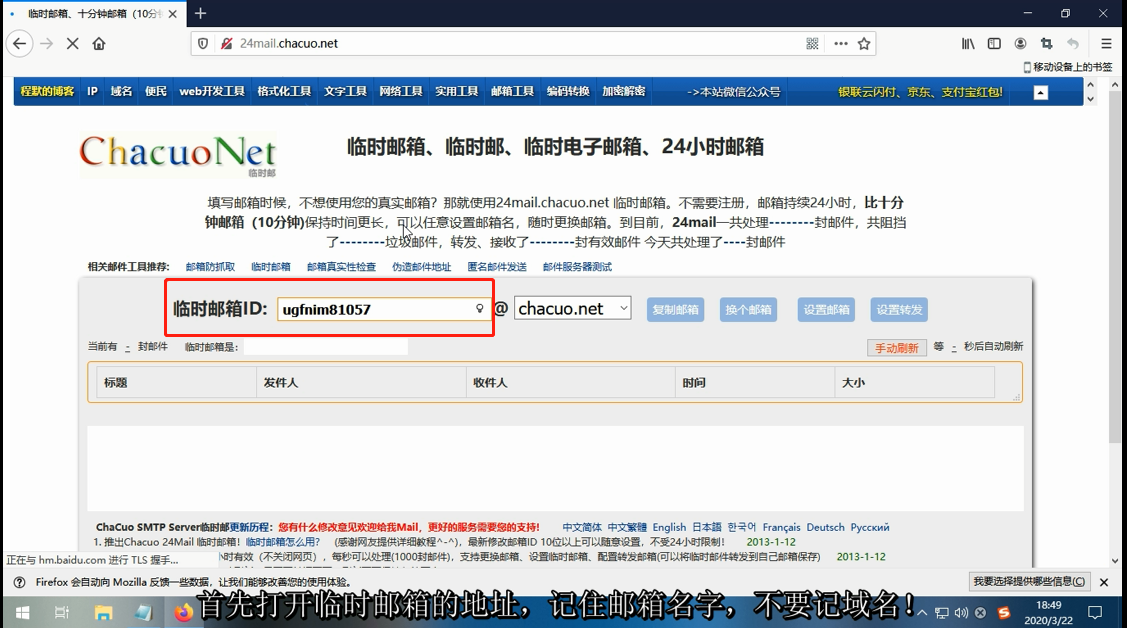Click the 设置转发 button

(899, 310)
